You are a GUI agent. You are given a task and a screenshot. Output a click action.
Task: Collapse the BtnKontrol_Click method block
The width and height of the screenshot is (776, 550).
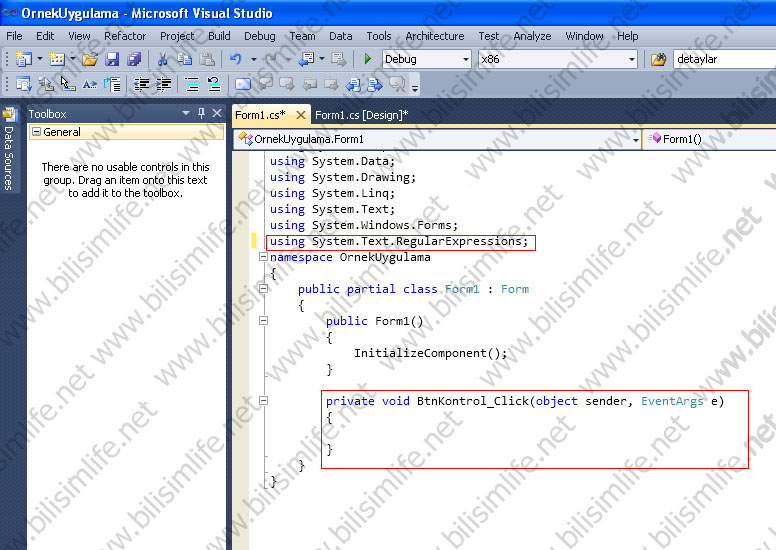[263, 400]
